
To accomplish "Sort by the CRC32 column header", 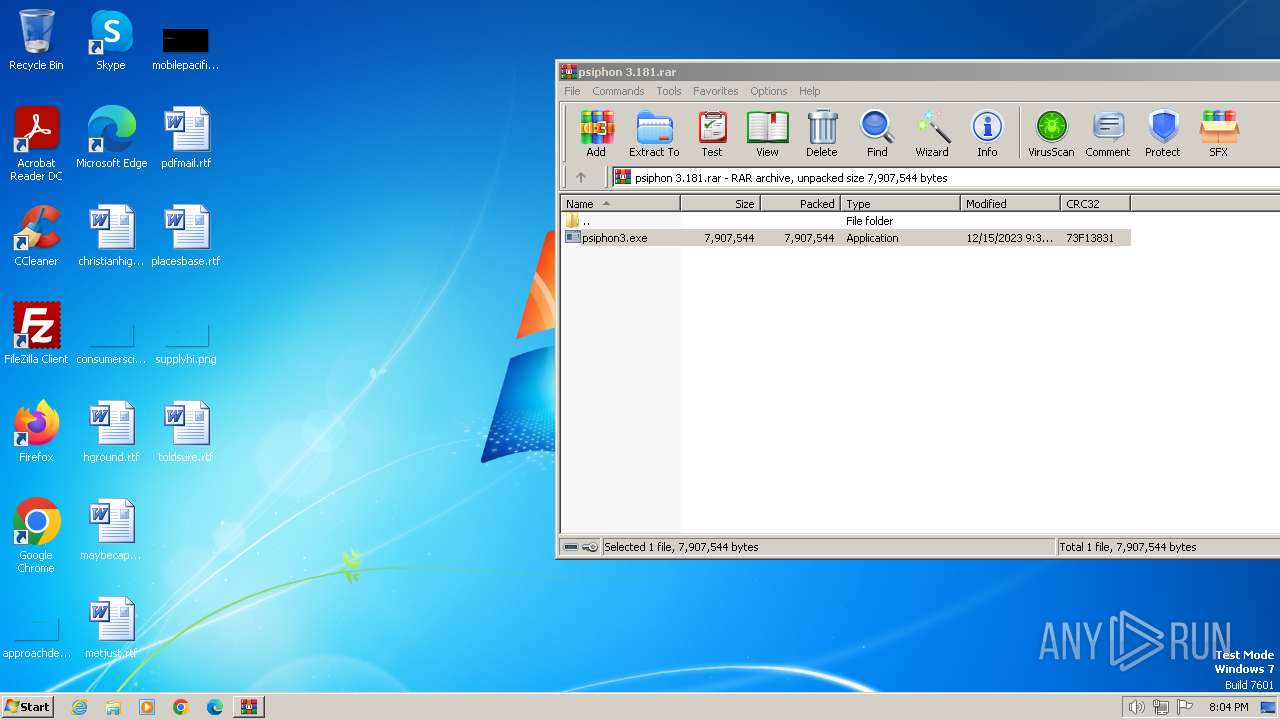I will pyautogui.click(x=1095, y=204).
